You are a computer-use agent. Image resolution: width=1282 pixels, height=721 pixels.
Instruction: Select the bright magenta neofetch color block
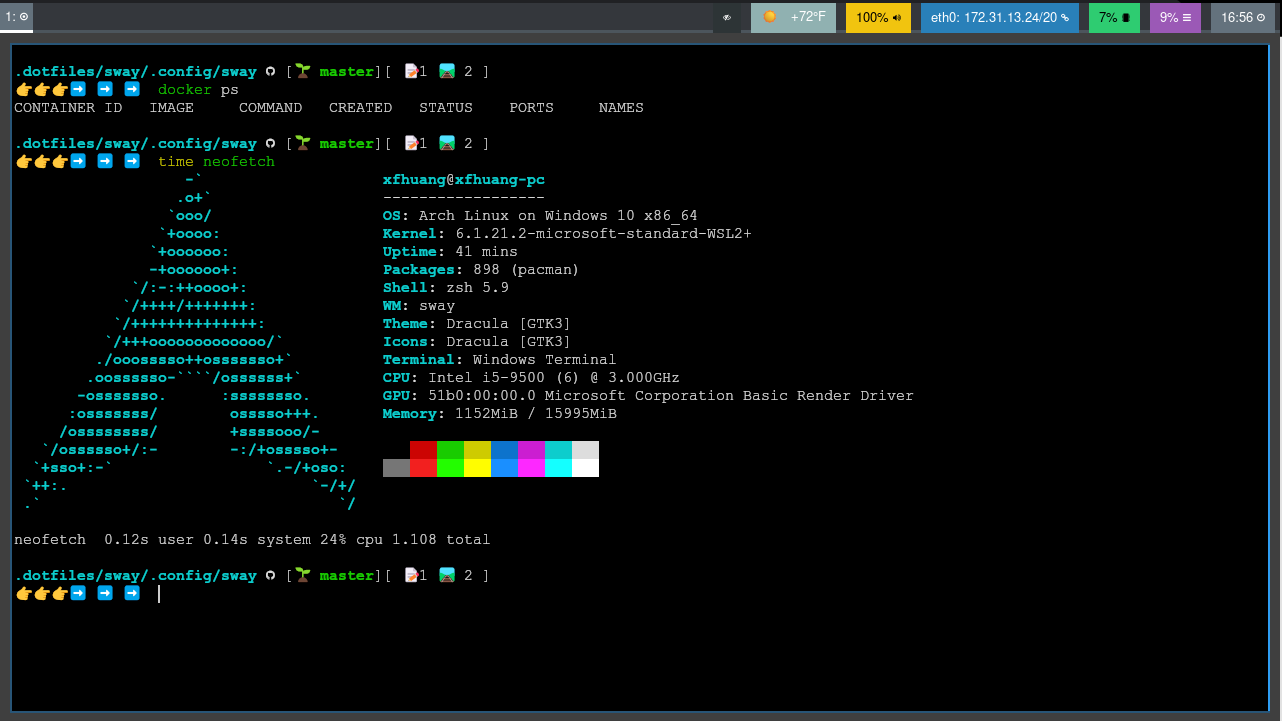531,468
